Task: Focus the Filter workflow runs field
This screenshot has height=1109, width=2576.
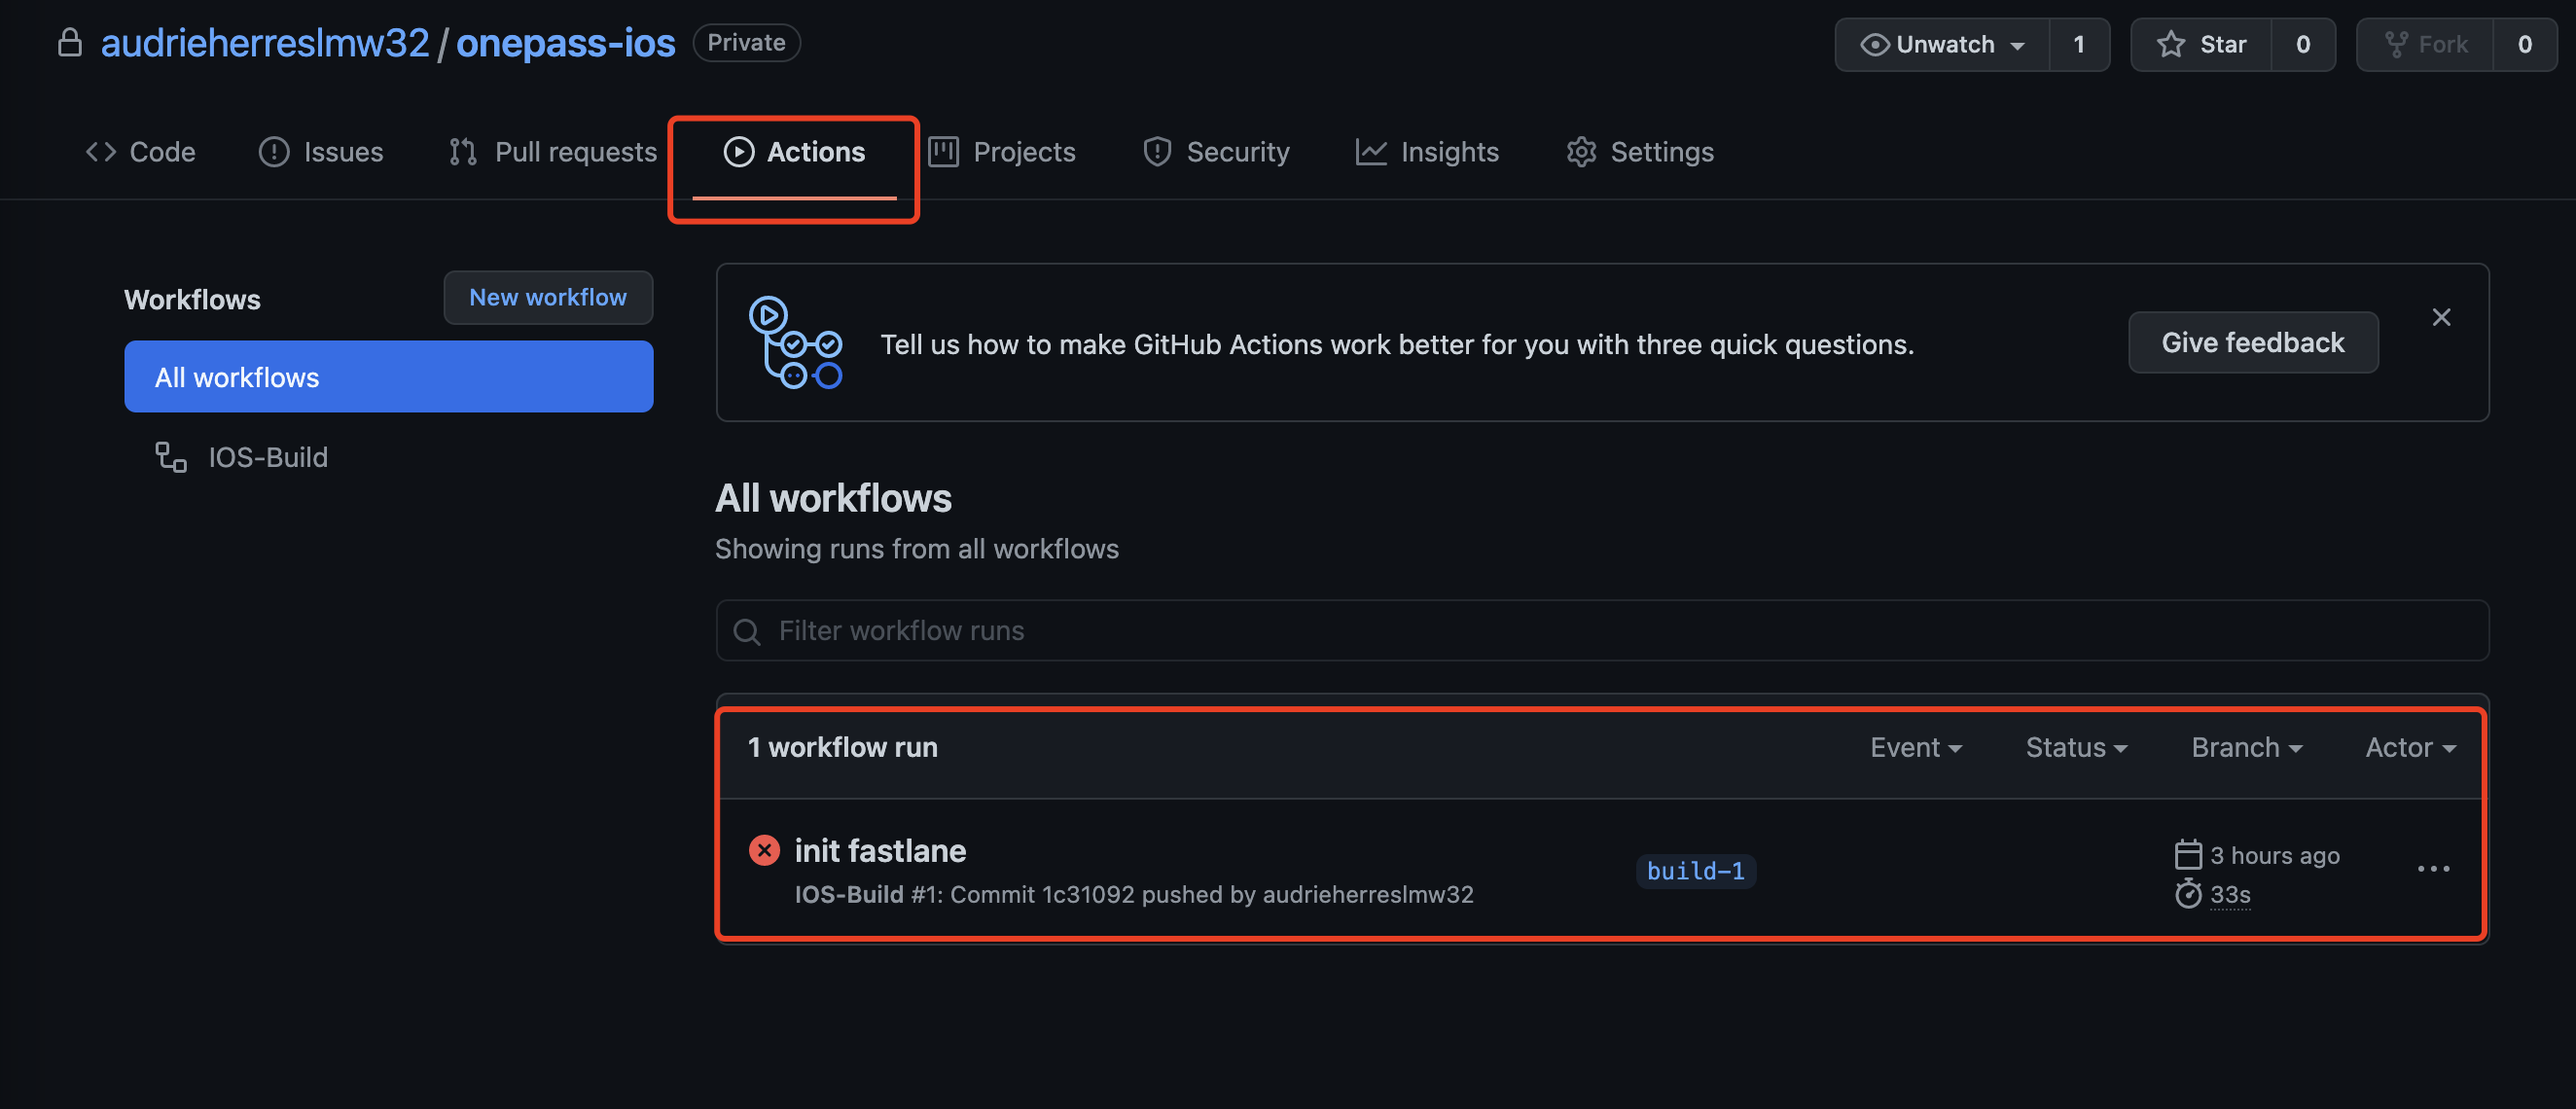Action: pos(1600,631)
